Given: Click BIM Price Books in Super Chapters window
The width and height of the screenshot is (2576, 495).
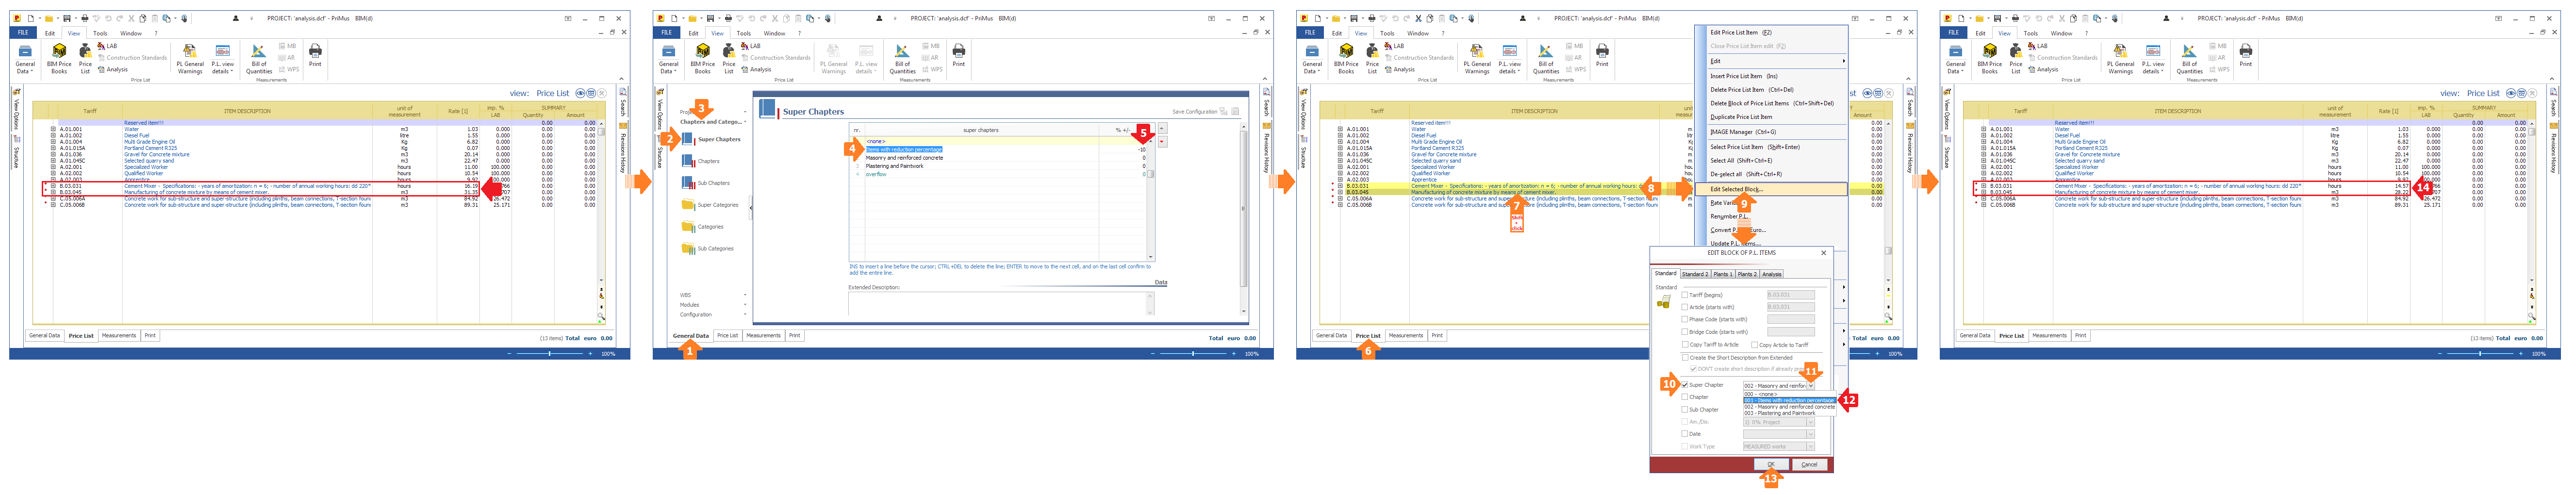Looking at the screenshot, I should click(702, 59).
